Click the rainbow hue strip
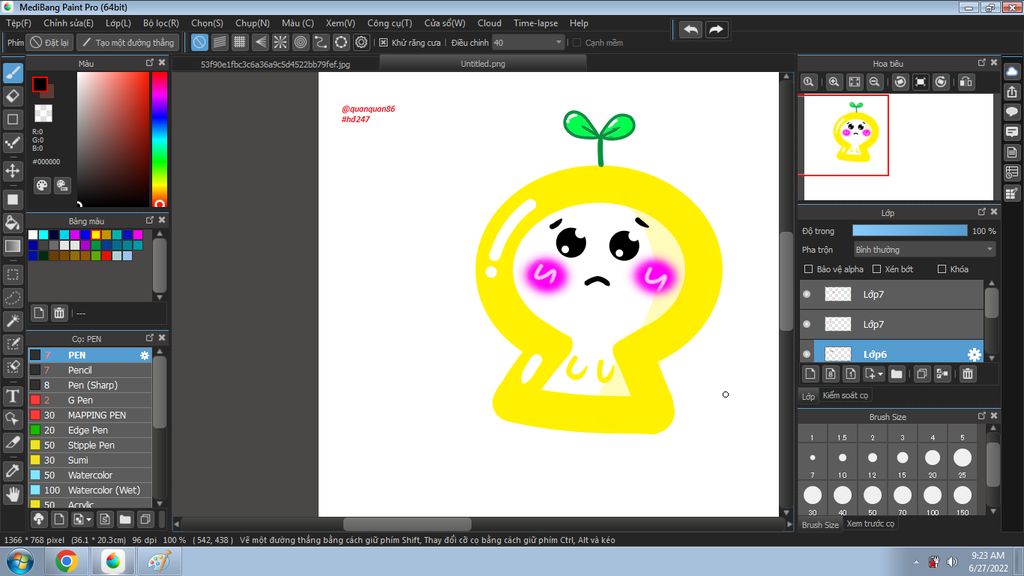 (159, 139)
